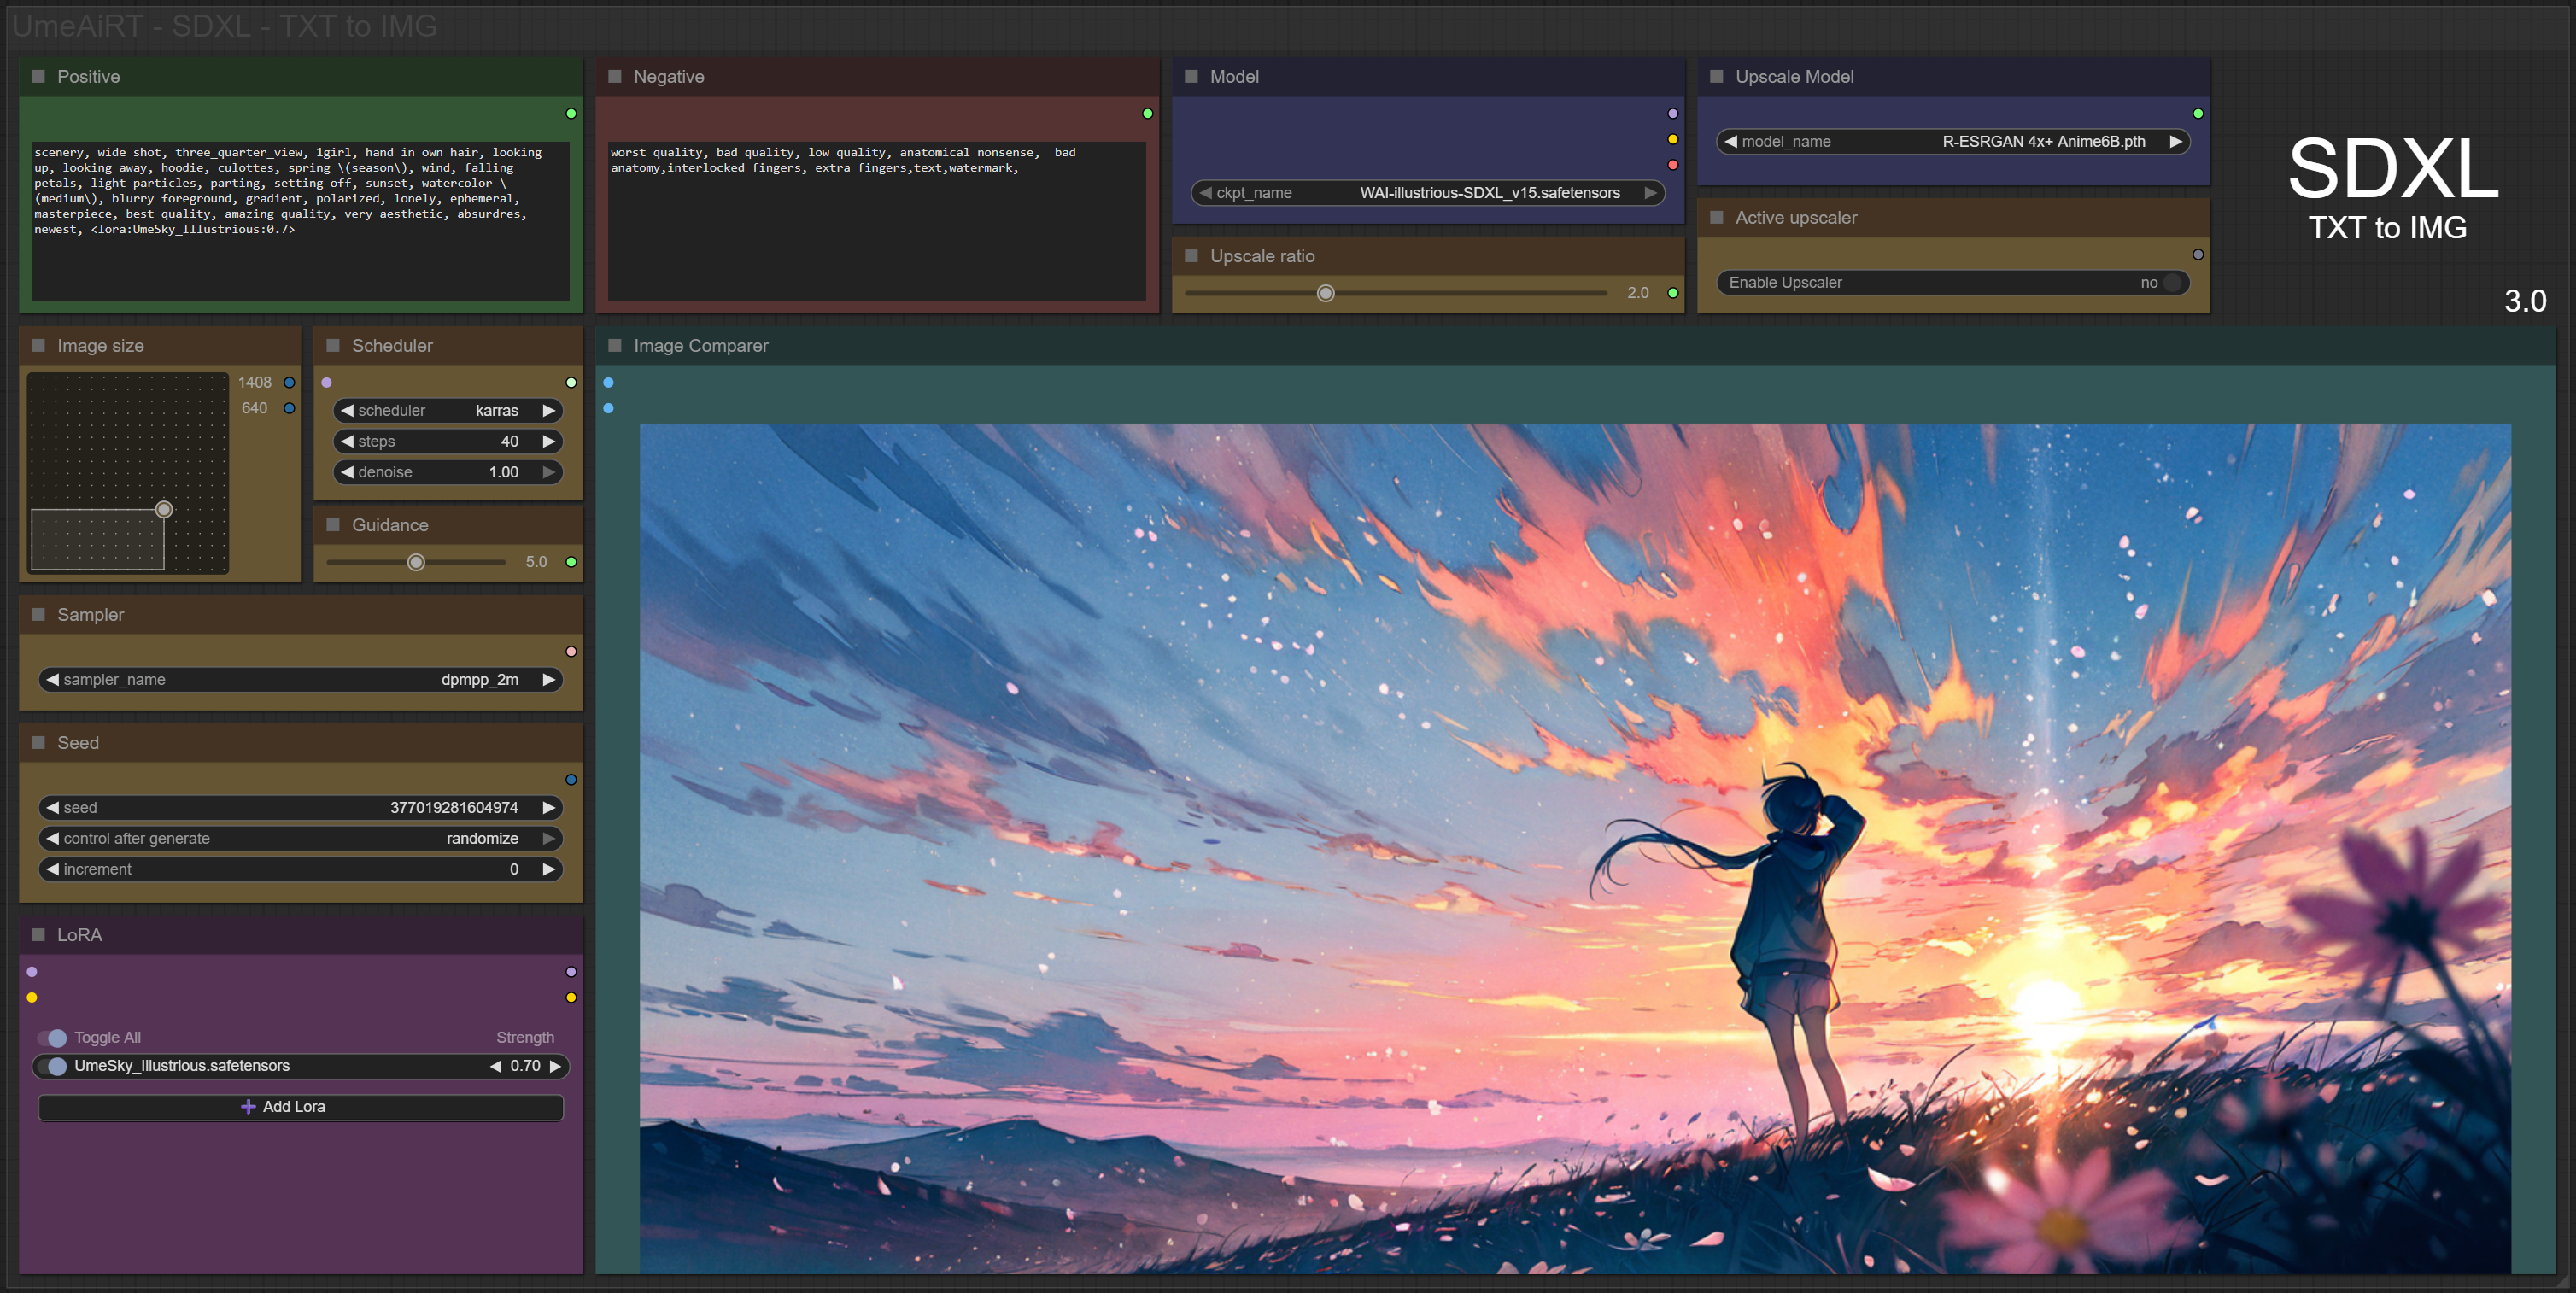Open the ckpt_name model dropdown
Viewport: 2576px width, 1293px height.
pos(1427,193)
